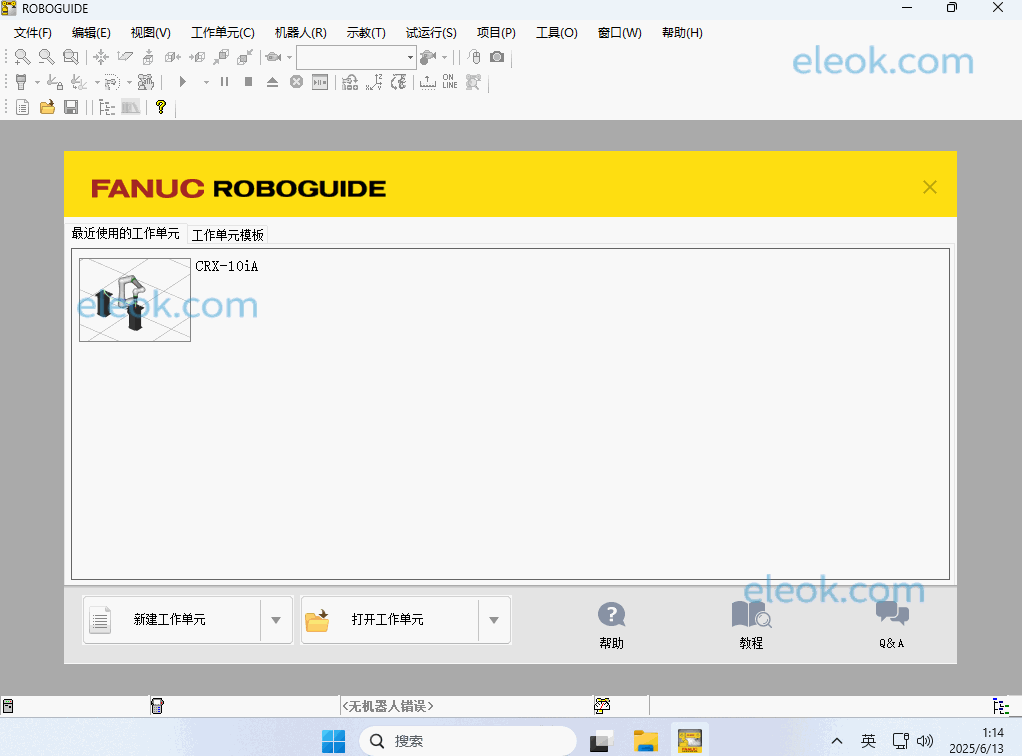Open the 教程 tutorial button
Viewport: 1022px width, 756px height.
click(x=752, y=625)
